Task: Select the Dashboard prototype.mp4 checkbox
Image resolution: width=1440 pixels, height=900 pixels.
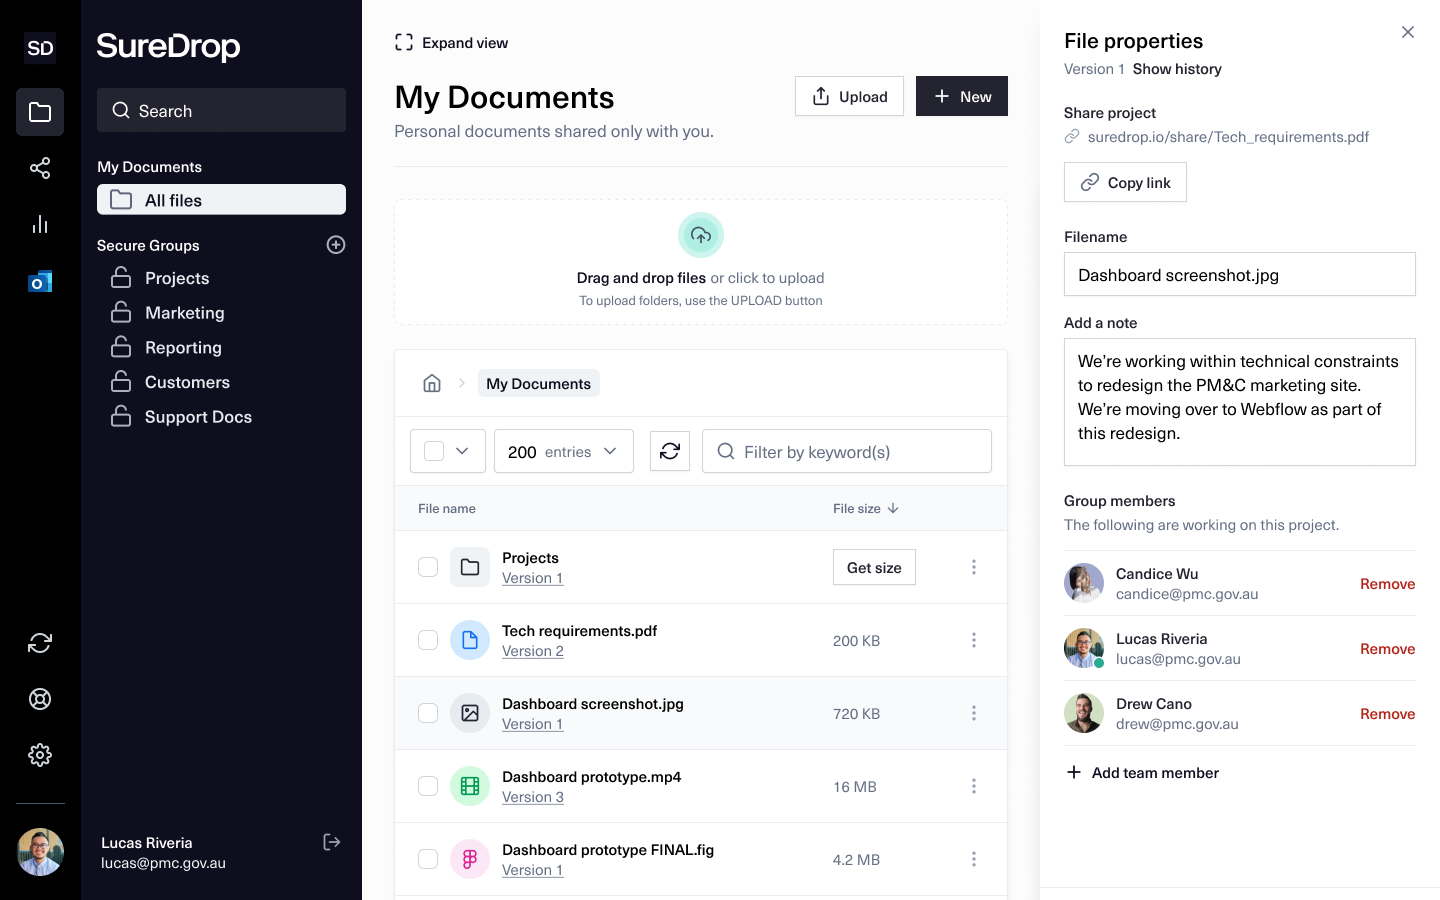Action: coord(428,786)
